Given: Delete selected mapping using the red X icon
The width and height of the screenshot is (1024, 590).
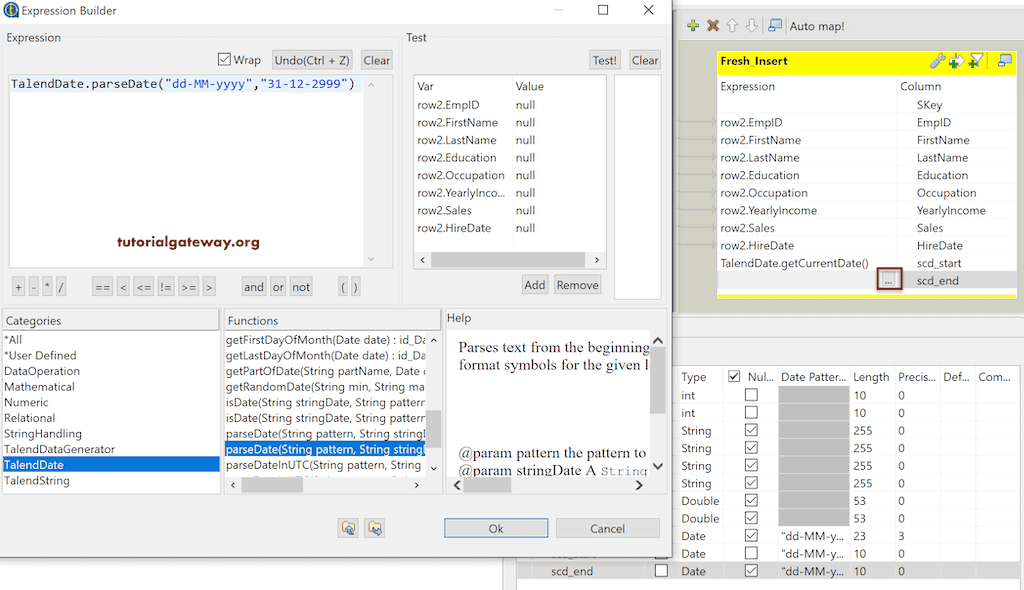Looking at the screenshot, I should [711, 26].
